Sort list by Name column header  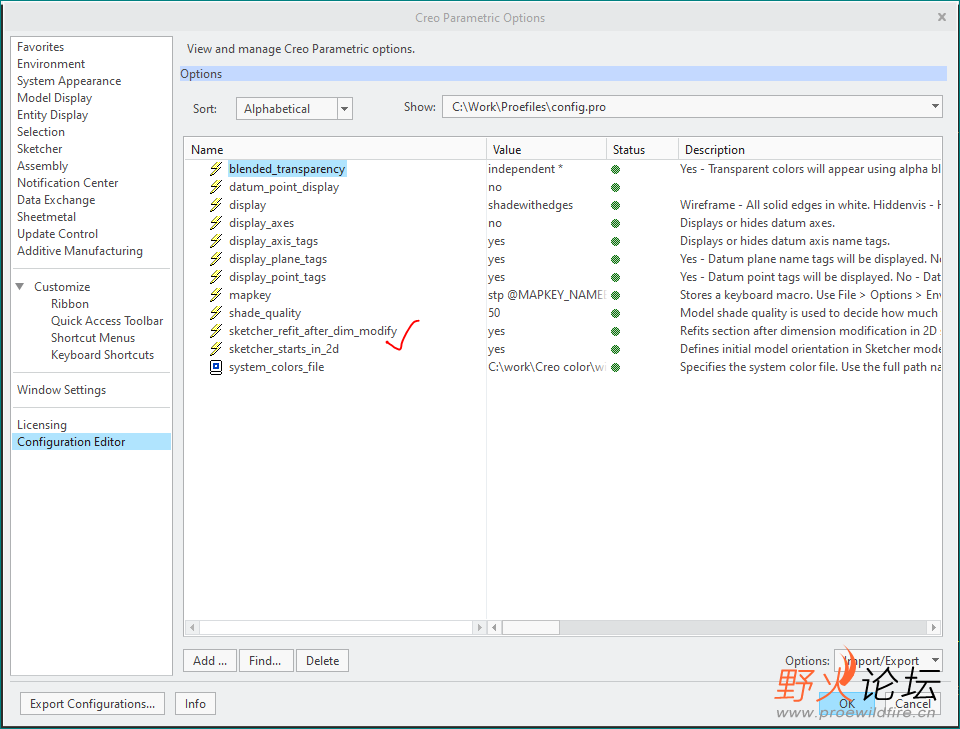point(335,149)
